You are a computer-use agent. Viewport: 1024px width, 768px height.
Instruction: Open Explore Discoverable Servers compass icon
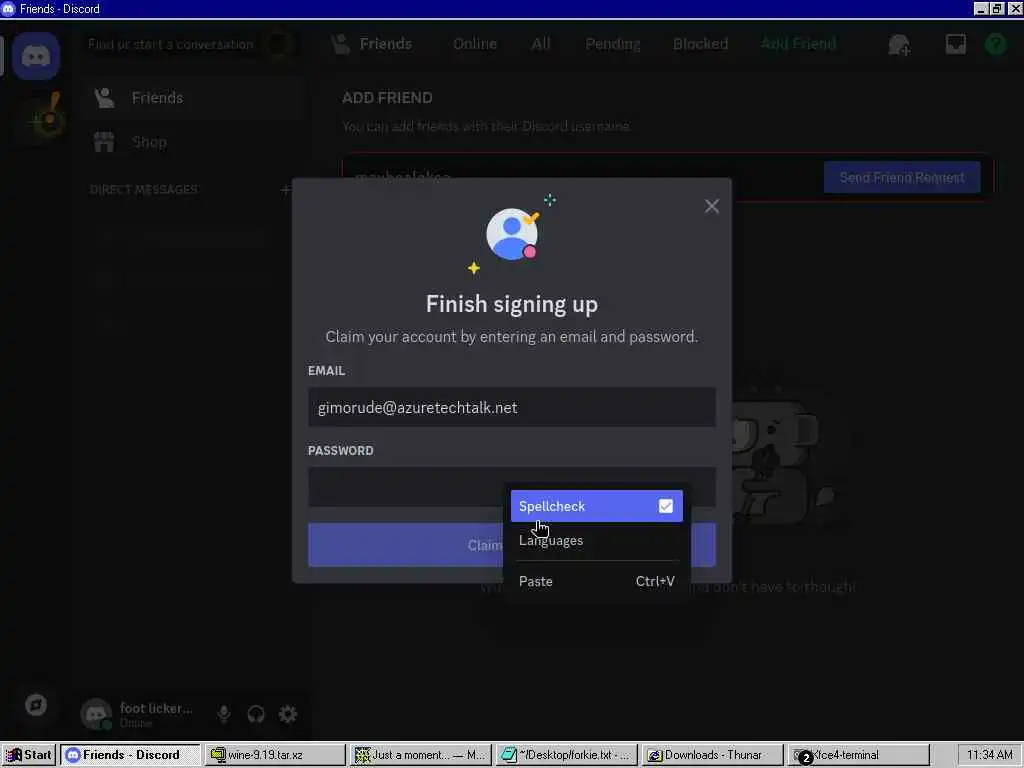36,705
